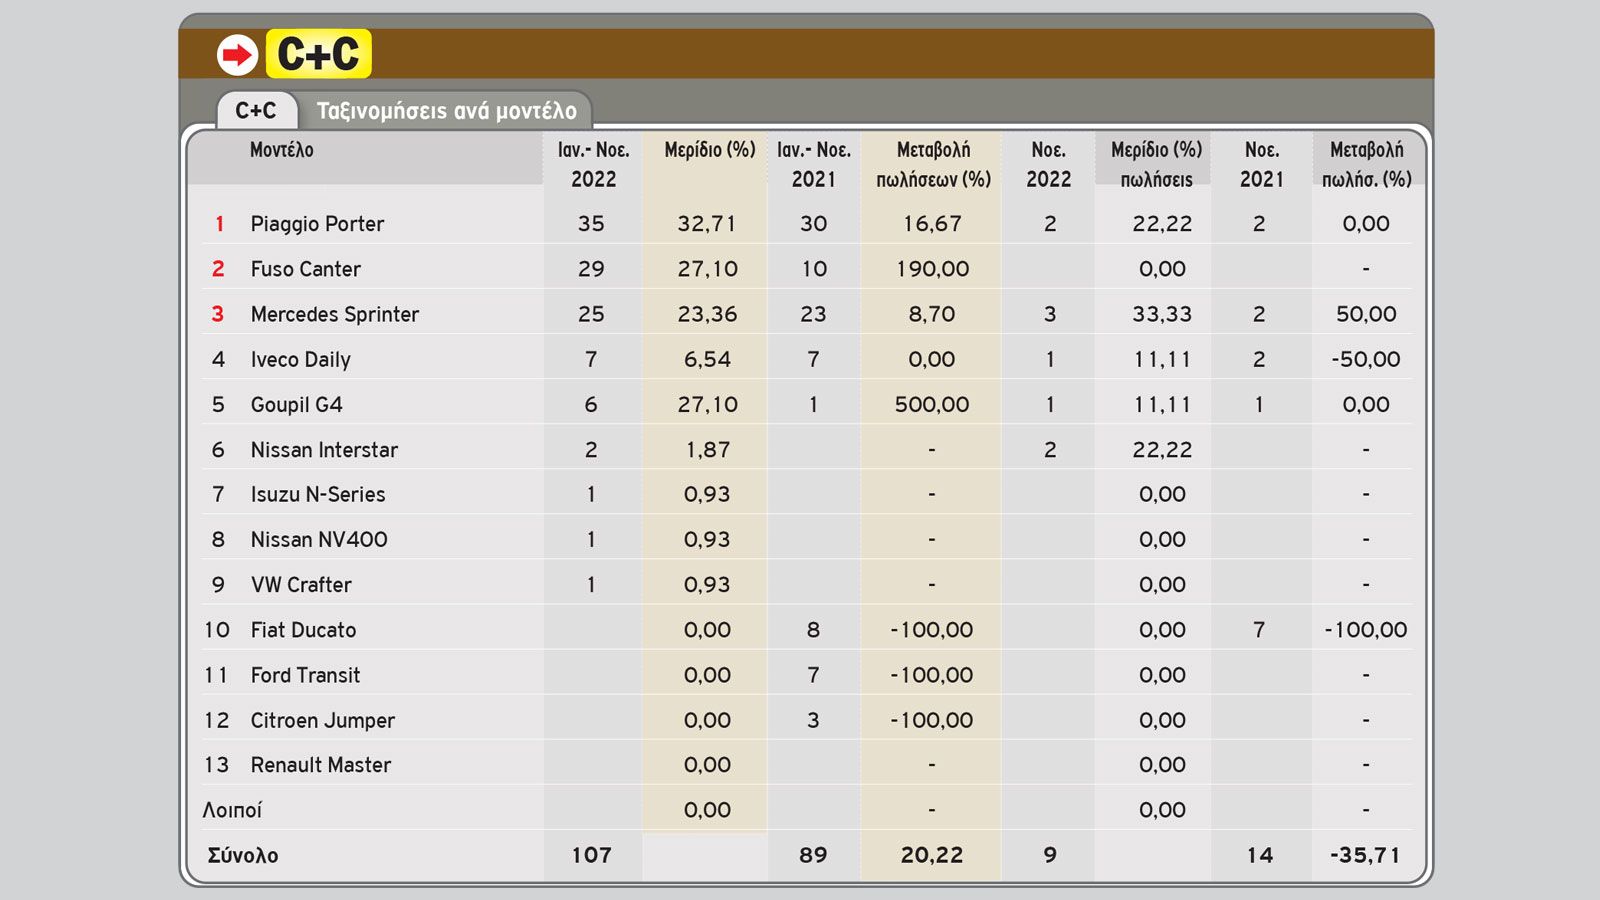Click Mercedes Sprinter share value 23,36
The width and height of the screenshot is (1600, 900).
[x=707, y=314]
